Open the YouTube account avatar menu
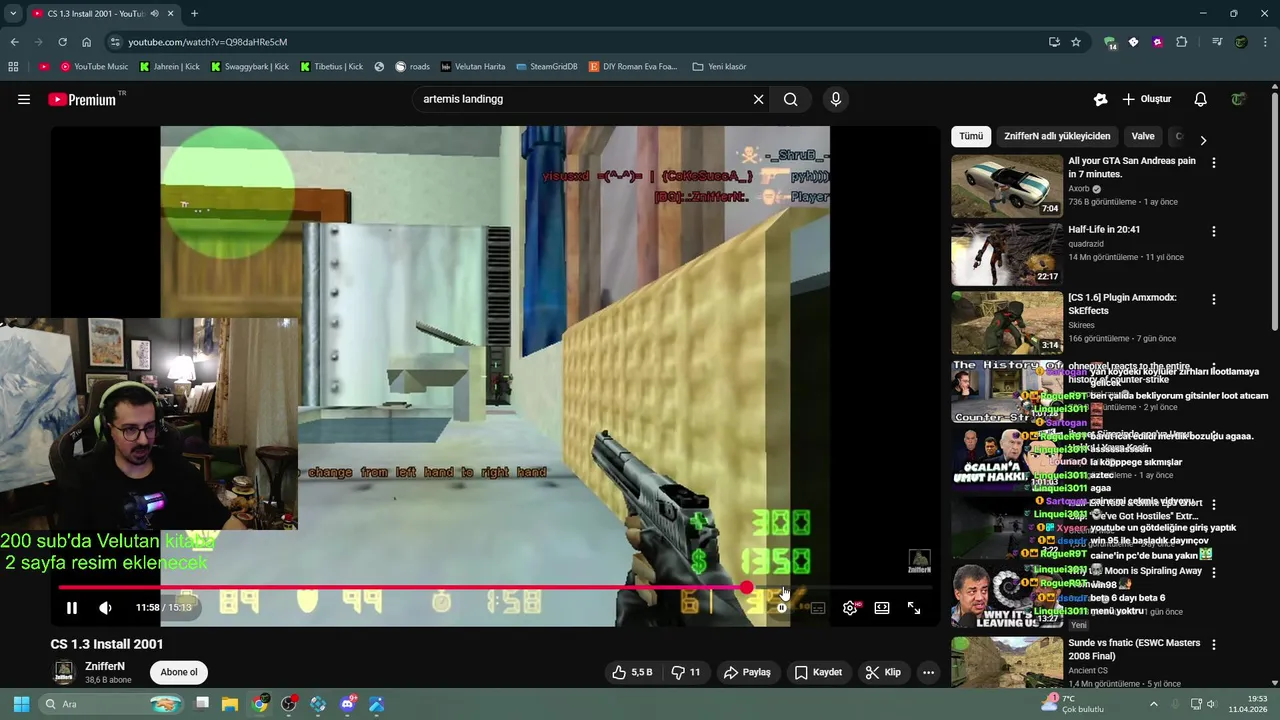The image size is (1280, 720). 1238,99
